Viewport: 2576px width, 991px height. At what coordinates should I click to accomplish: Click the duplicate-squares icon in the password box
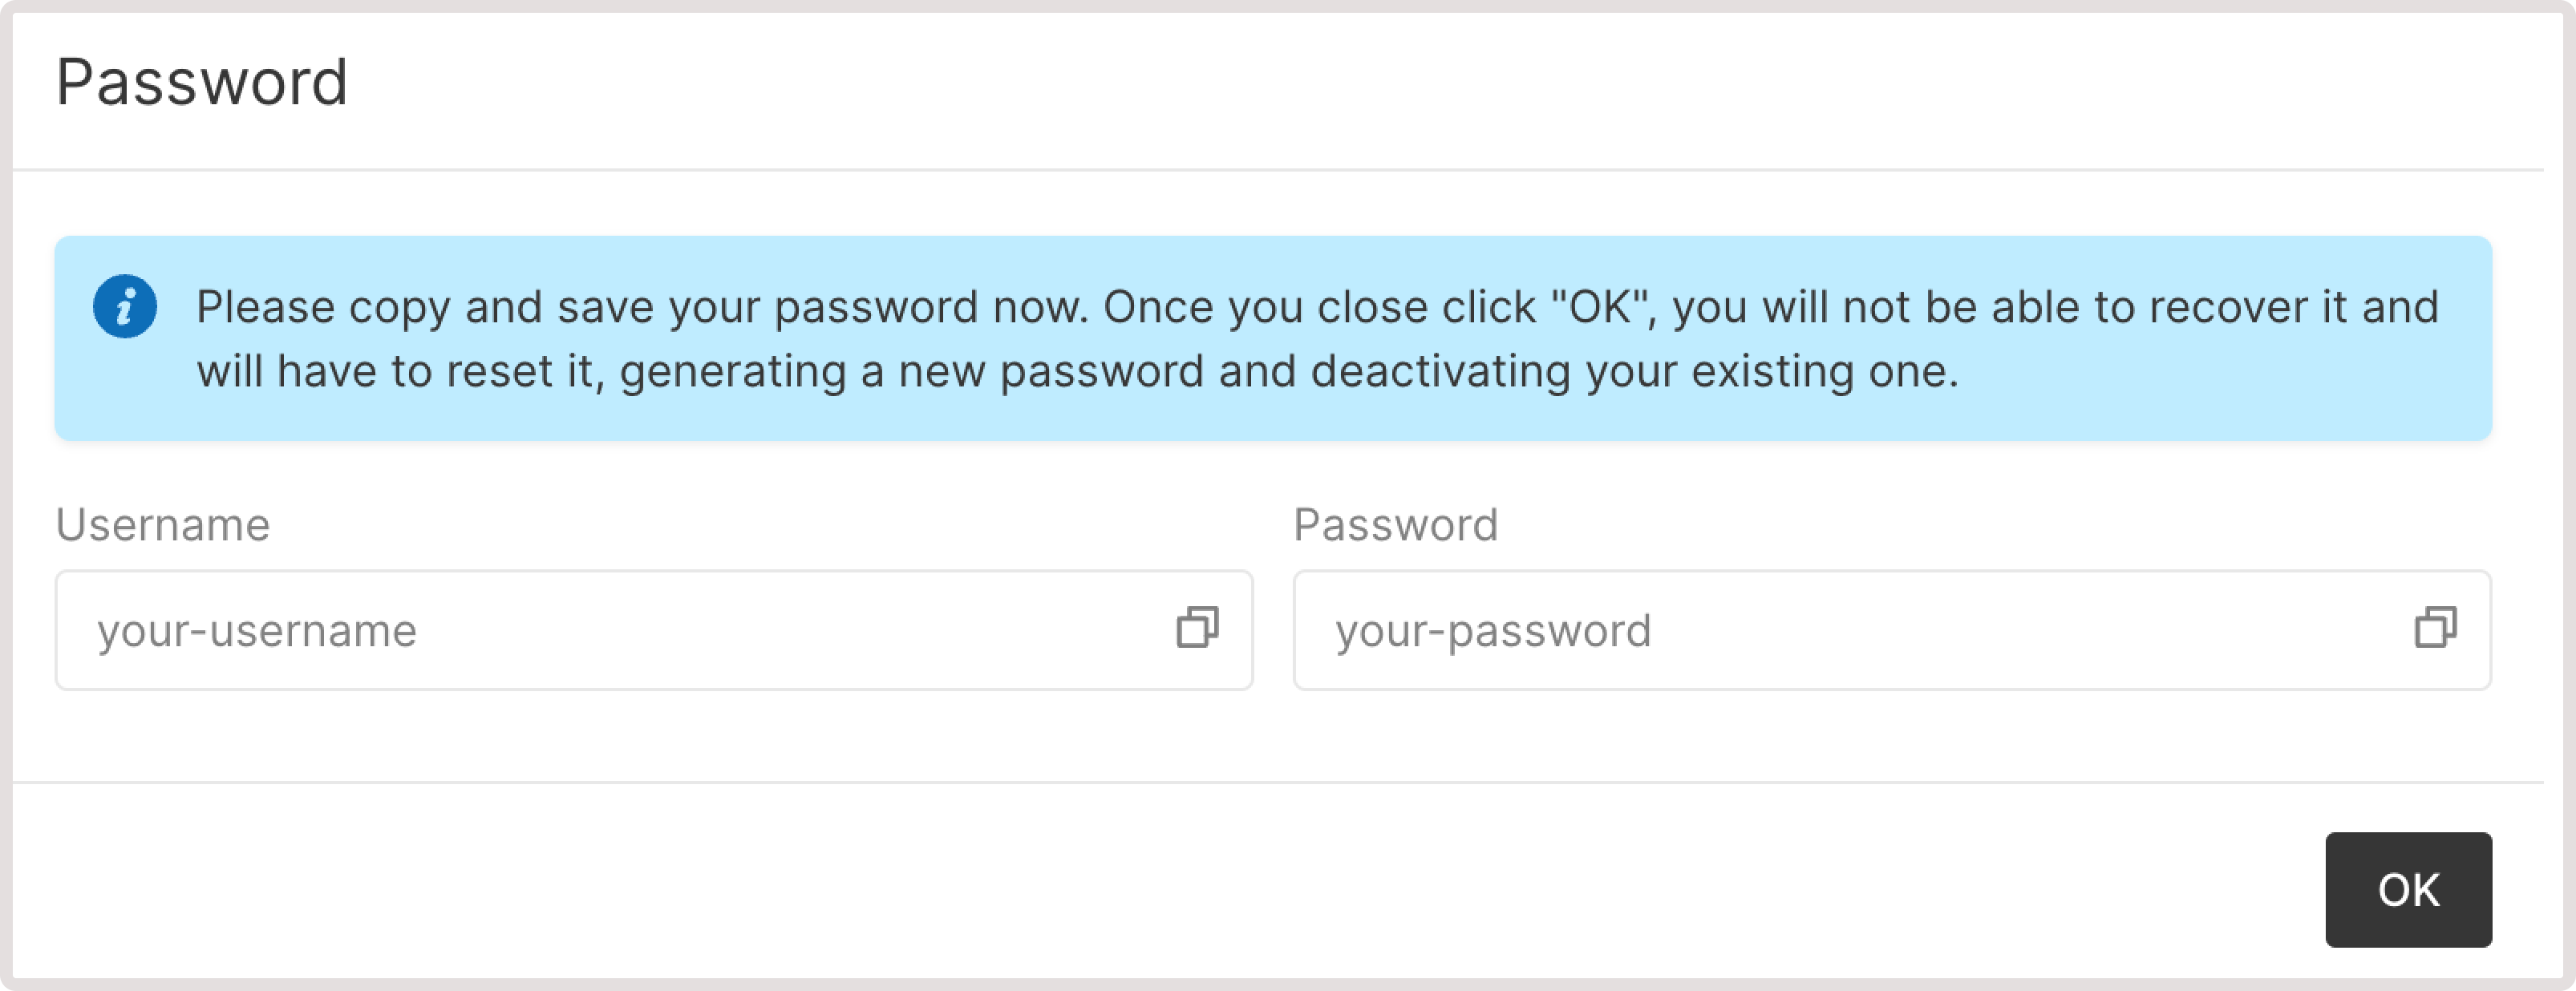pos(2435,628)
